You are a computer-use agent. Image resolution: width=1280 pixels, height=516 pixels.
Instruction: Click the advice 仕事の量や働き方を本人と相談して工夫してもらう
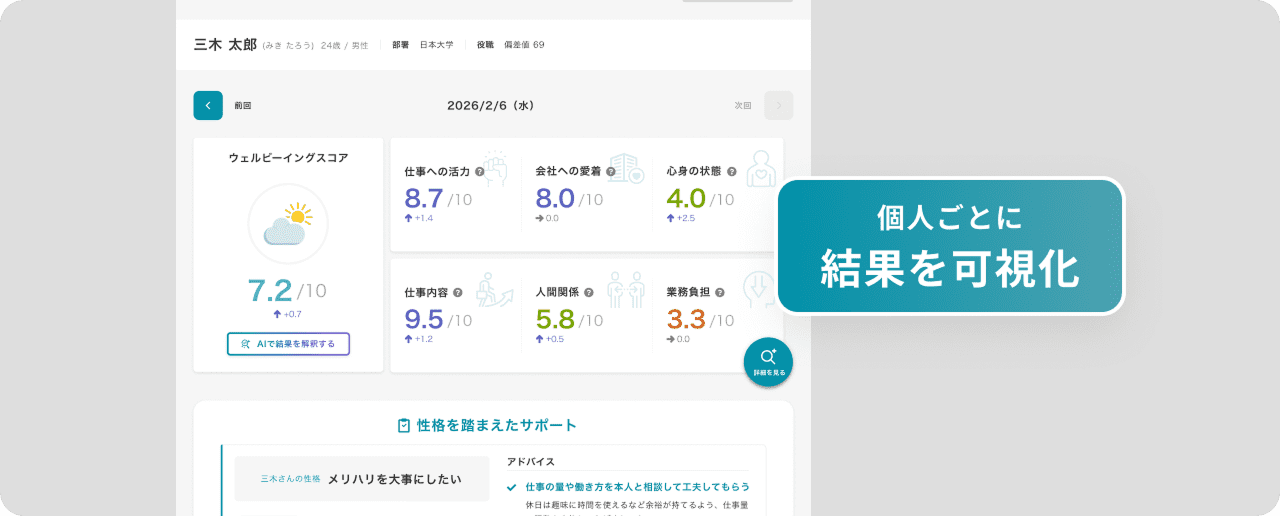point(637,487)
